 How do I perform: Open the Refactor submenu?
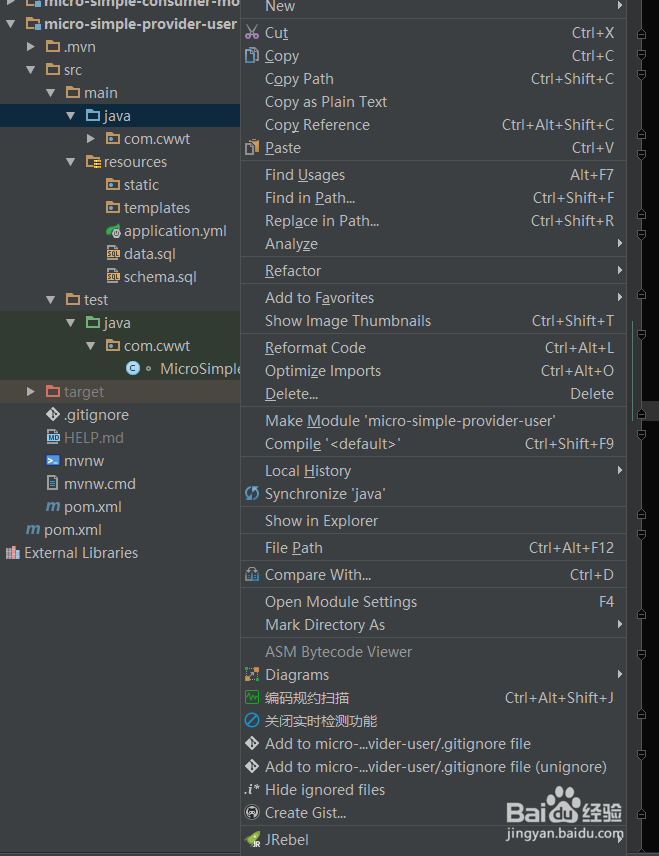pos(293,271)
